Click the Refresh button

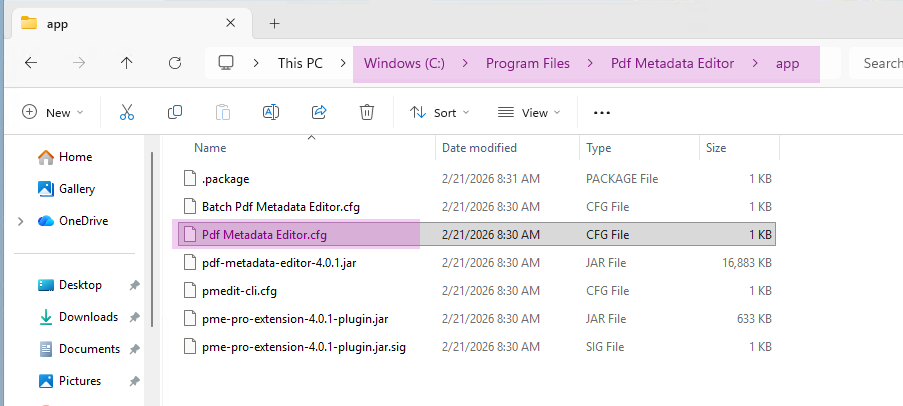[175, 63]
